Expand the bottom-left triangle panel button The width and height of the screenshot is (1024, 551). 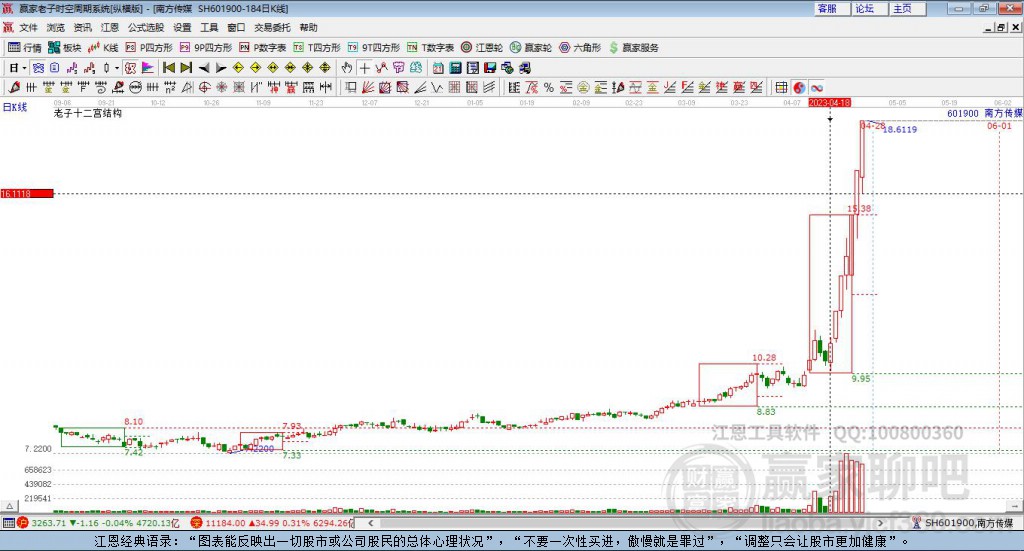(9, 506)
